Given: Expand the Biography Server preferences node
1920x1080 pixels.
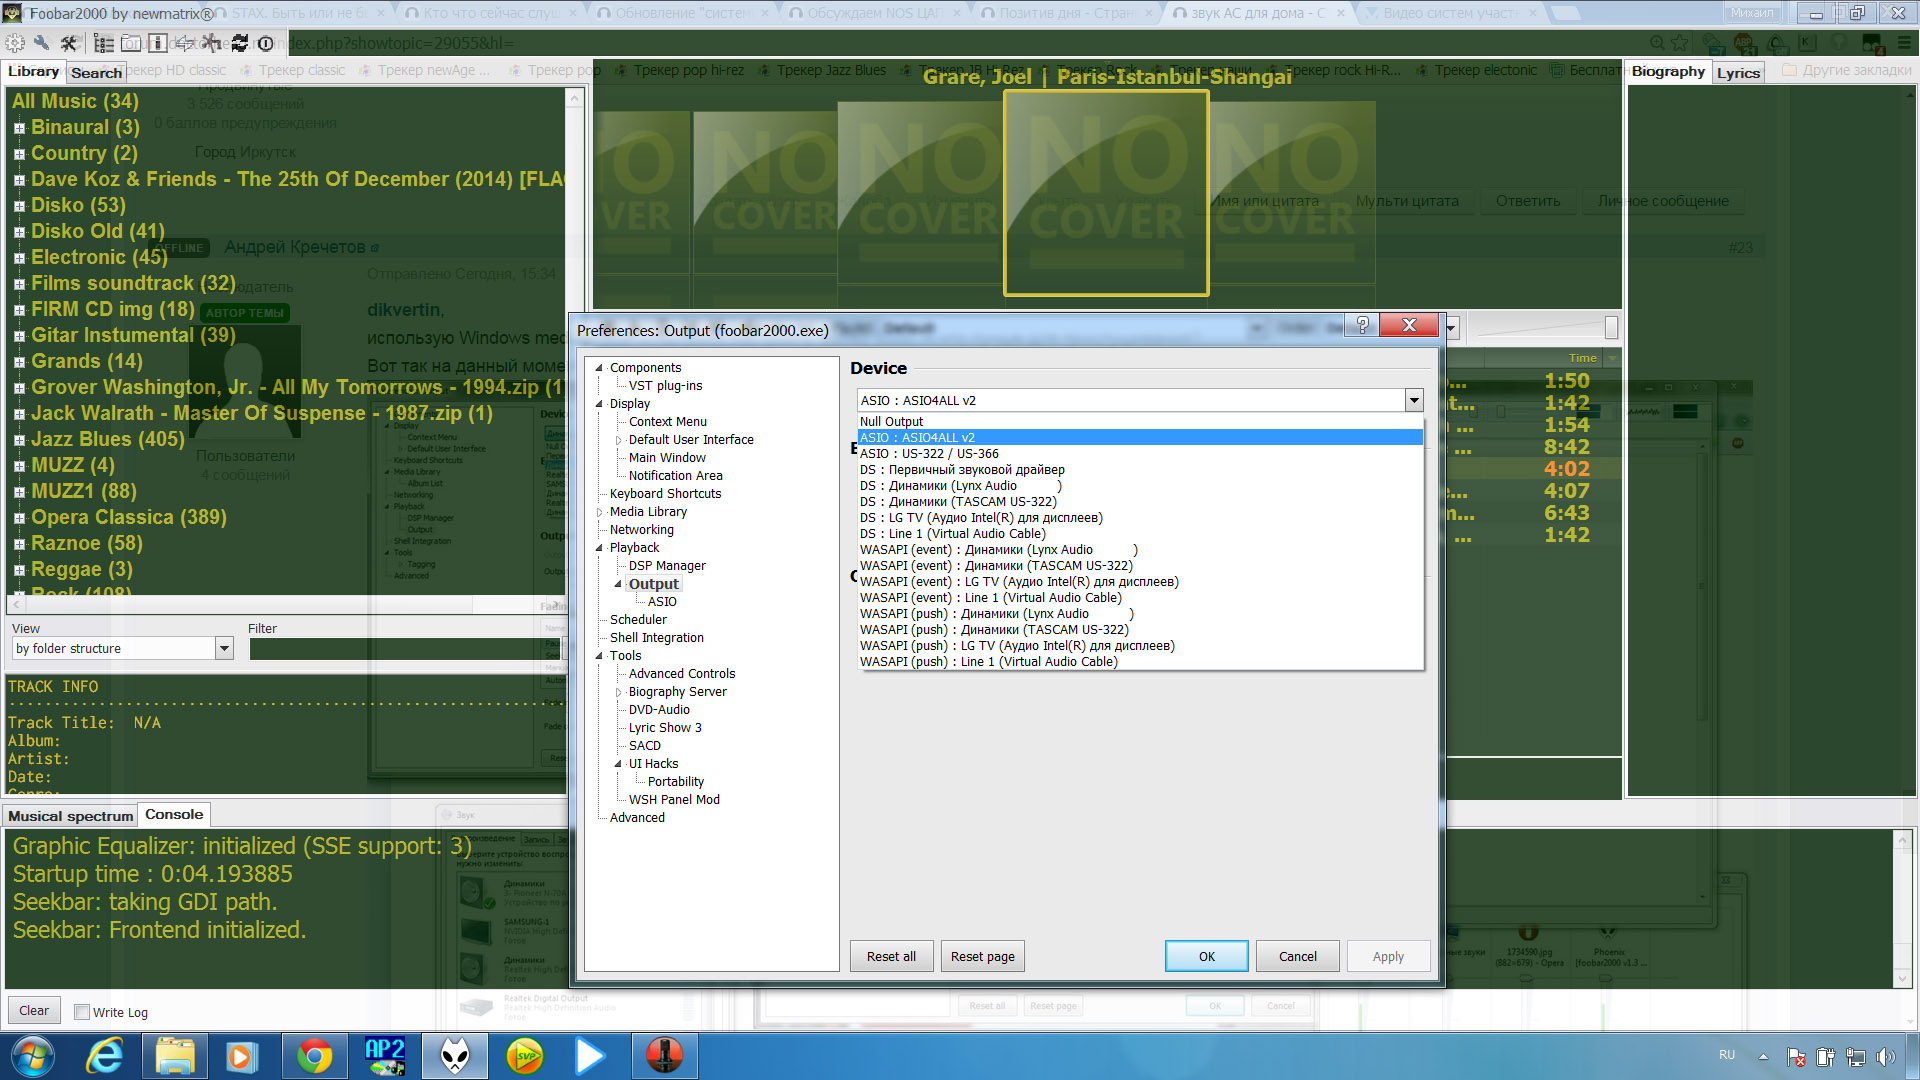Looking at the screenshot, I should [x=618, y=692].
